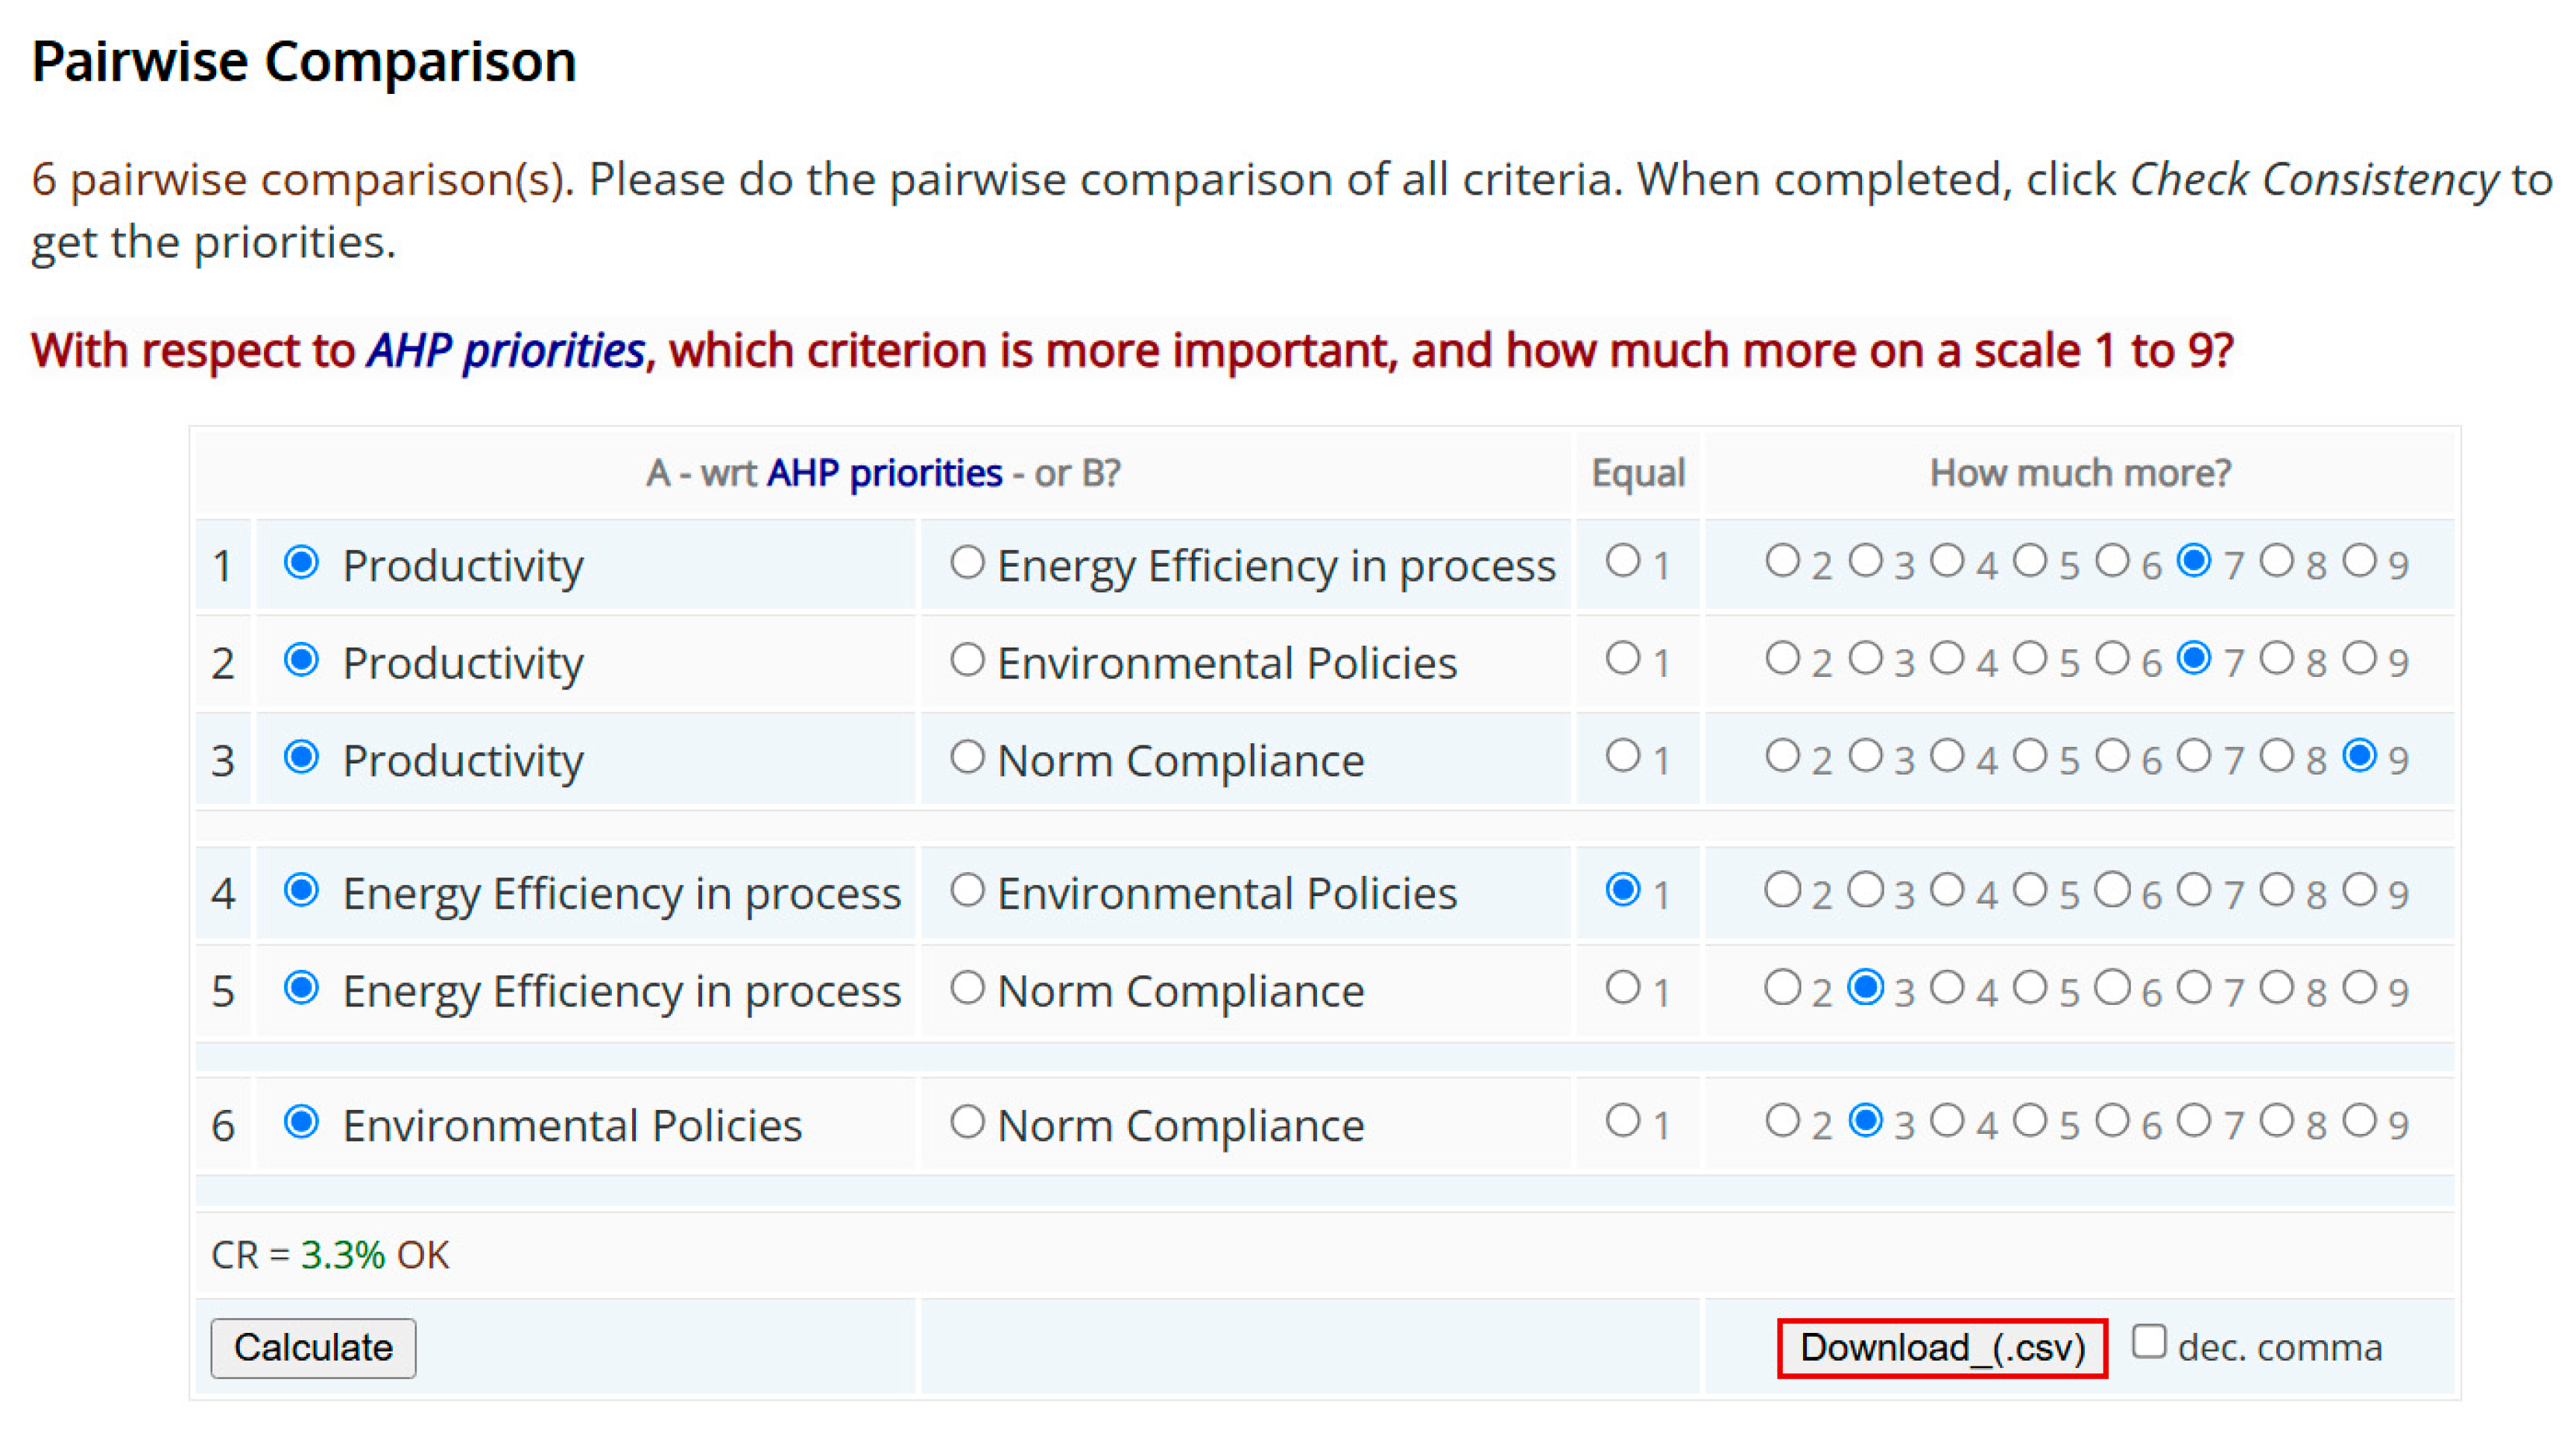Select Norm Compliance option in row 3
Viewport: 2576px width, 1450px height.
coord(967,757)
